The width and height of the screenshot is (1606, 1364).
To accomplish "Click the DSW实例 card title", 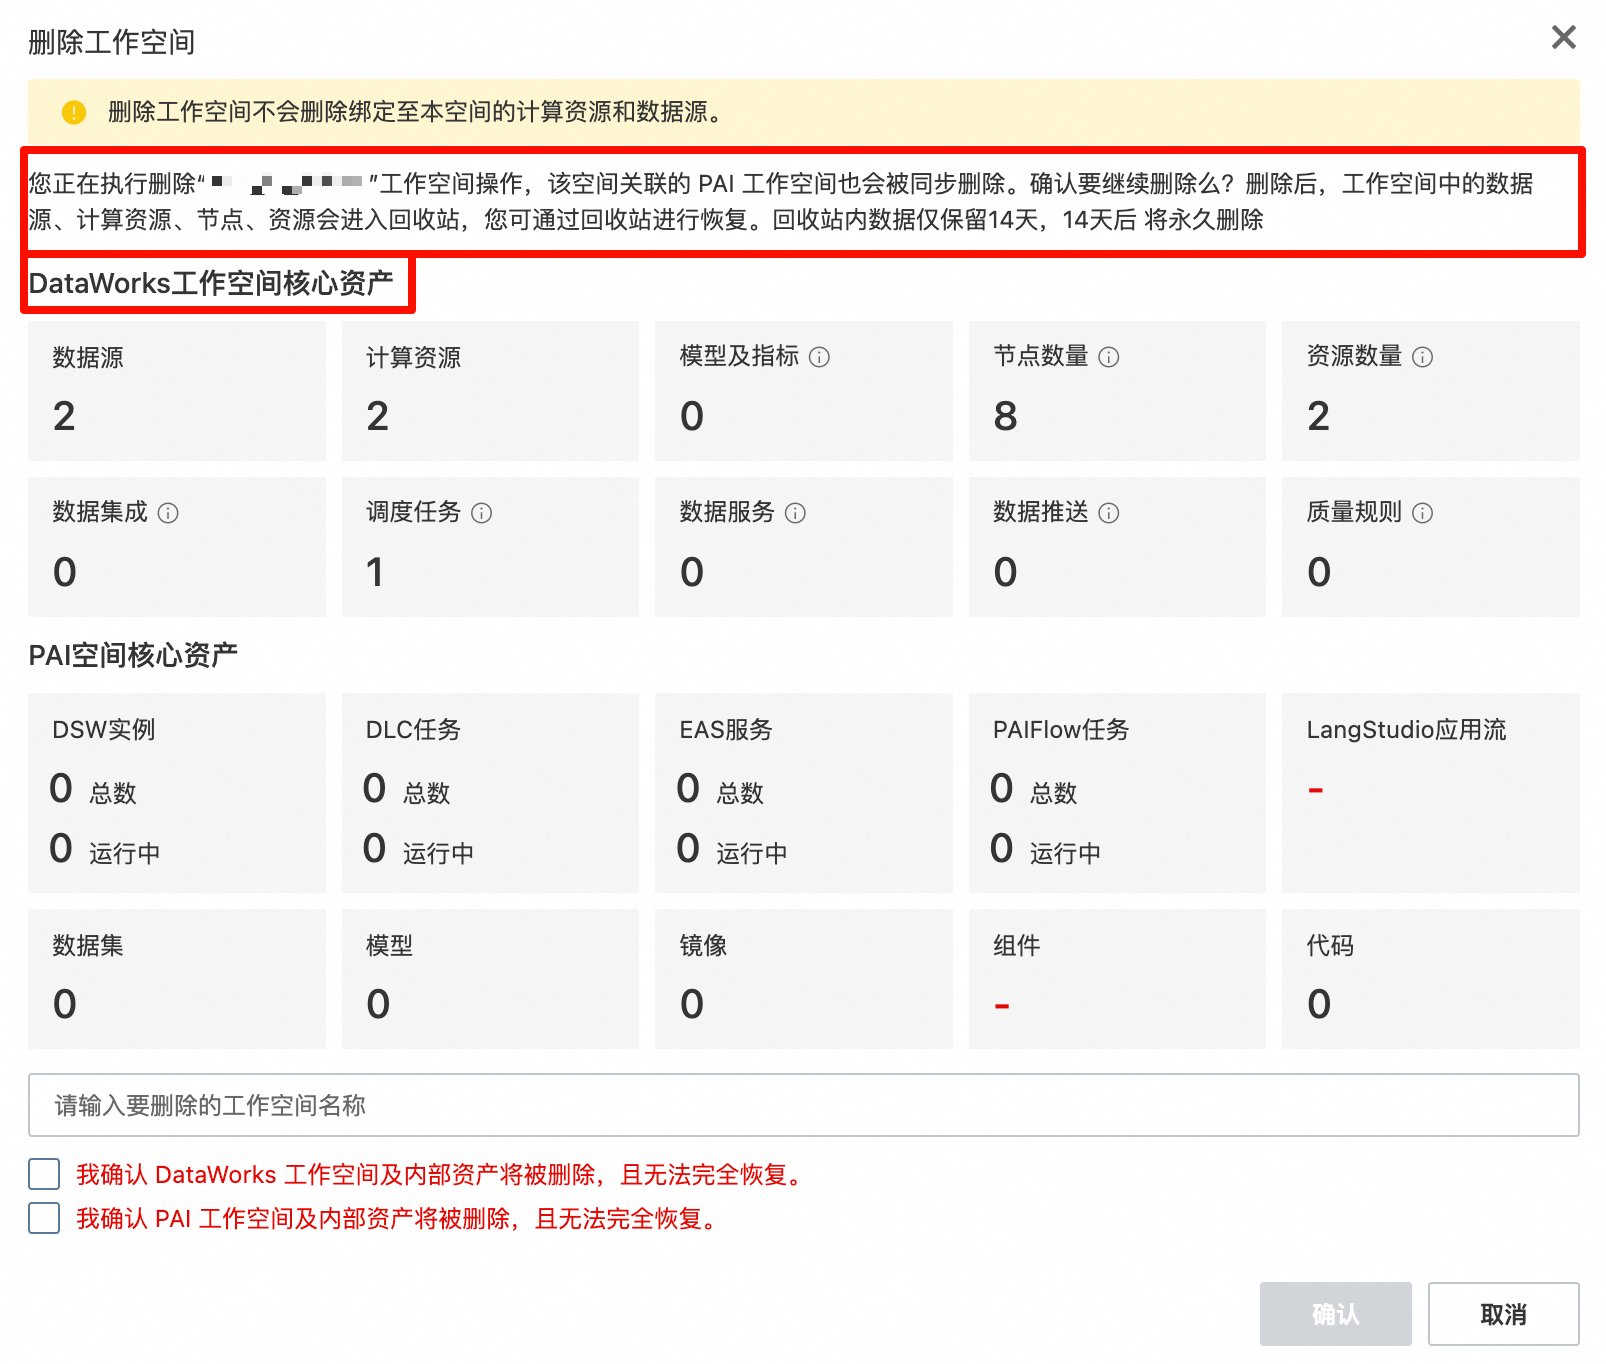I will click(x=104, y=730).
